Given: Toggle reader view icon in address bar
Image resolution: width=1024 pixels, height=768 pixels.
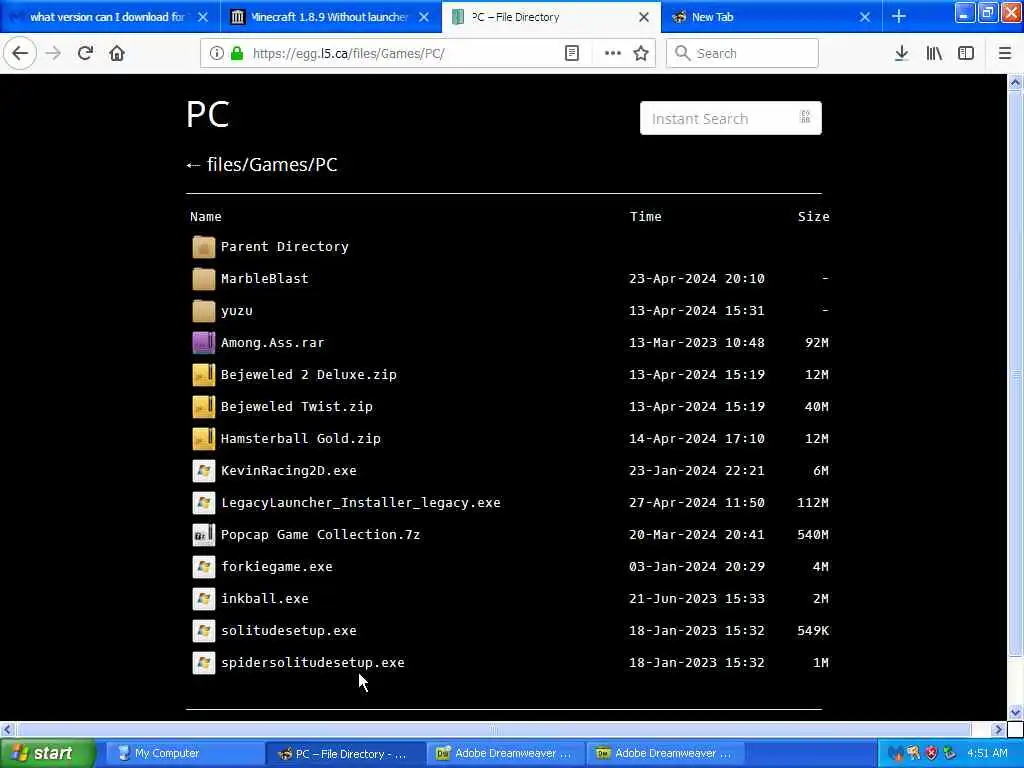Looking at the screenshot, I should pyautogui.click(x=571, y=54).
